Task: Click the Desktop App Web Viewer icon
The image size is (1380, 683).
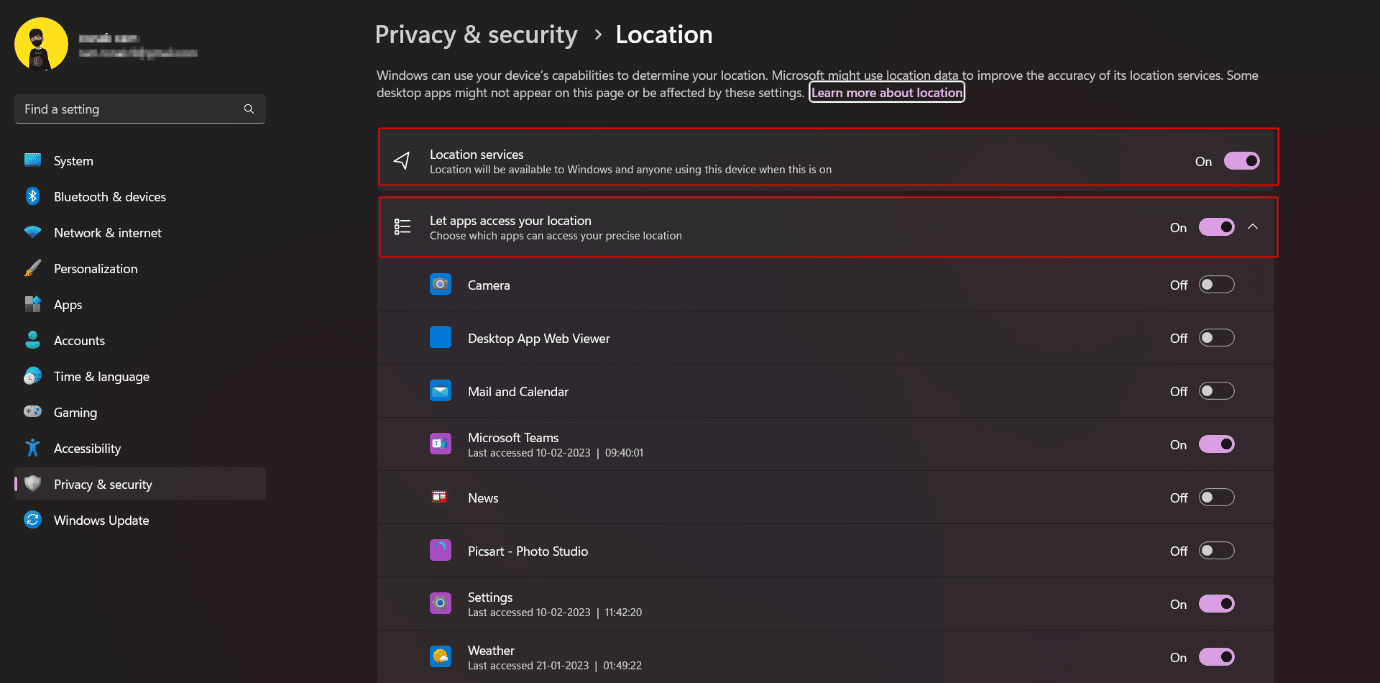Action: coord(441,338)
